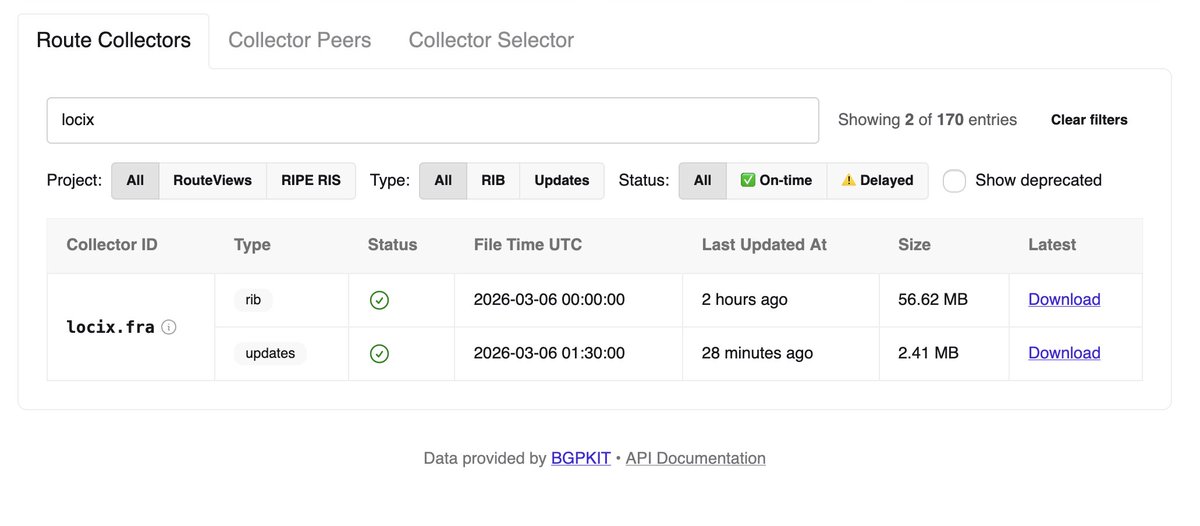Click the green check status in updates row
Screen dimensions: 1200x526
tap(379, 353)
